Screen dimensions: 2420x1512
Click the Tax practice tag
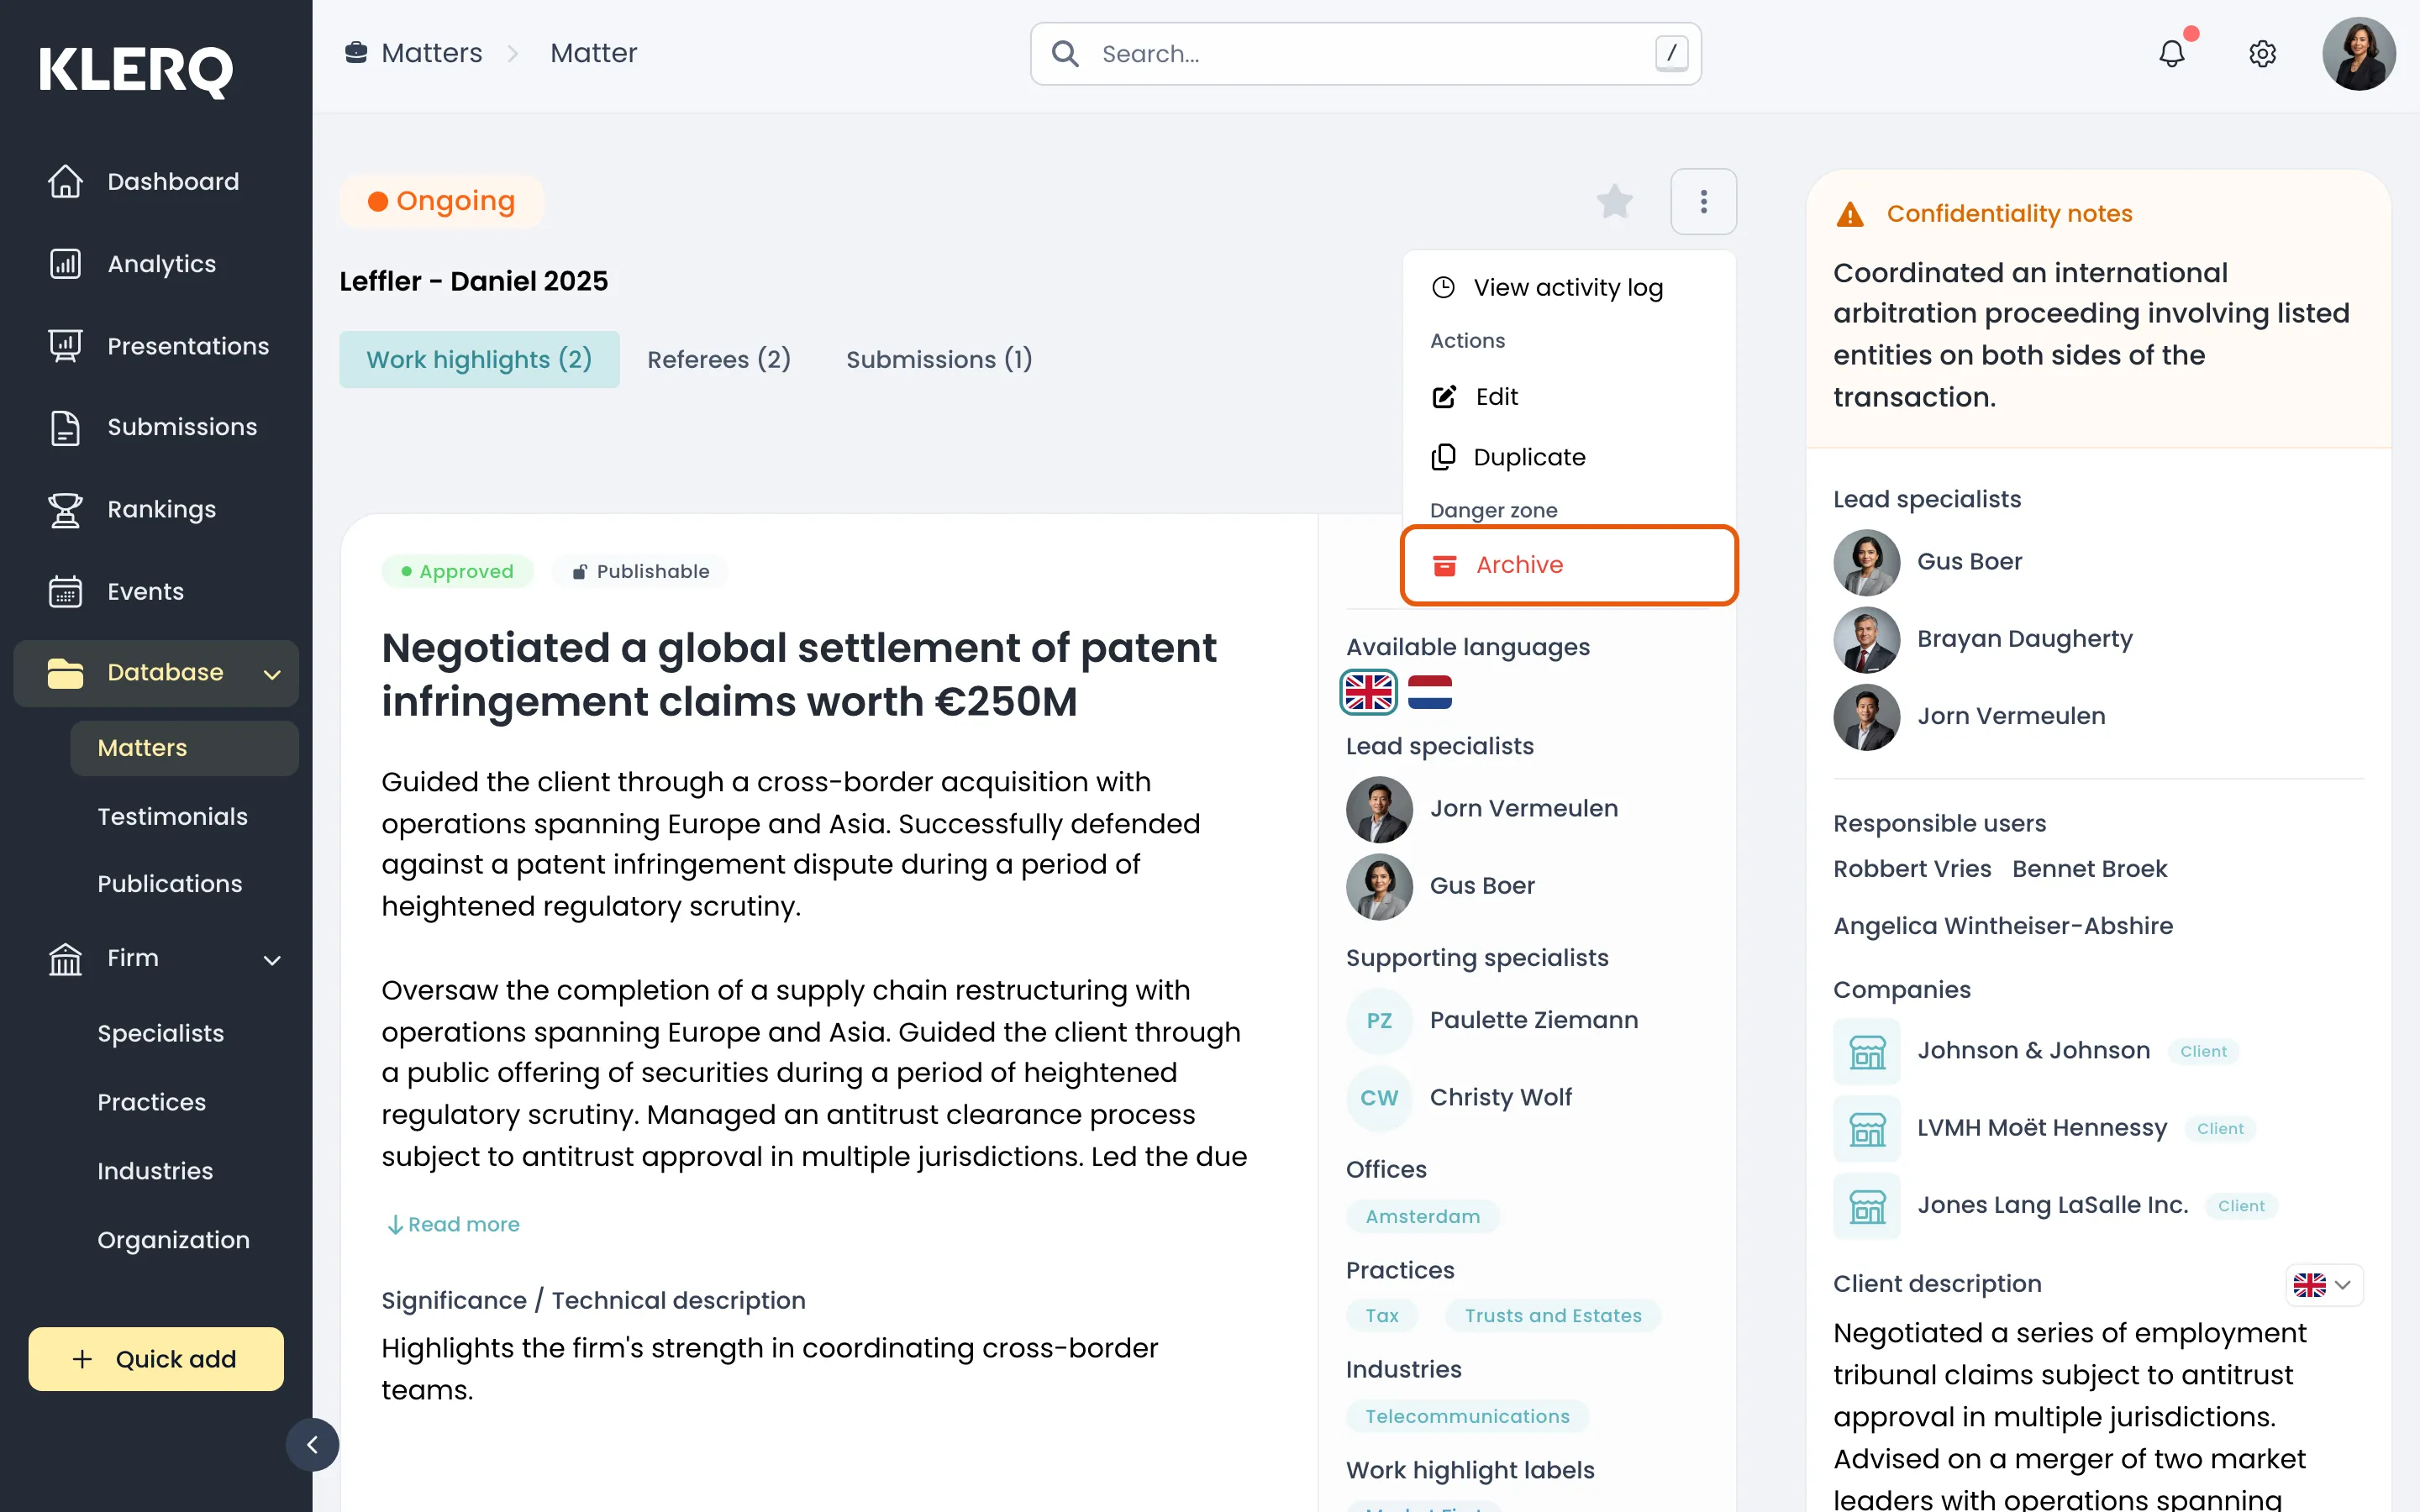1382,1316
